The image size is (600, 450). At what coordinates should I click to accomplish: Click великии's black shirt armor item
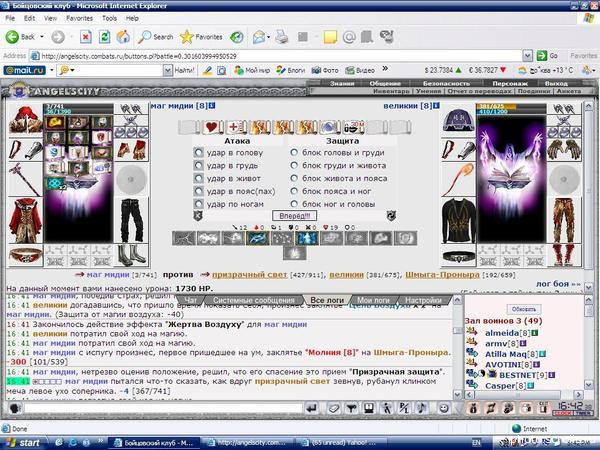point(458,220)
